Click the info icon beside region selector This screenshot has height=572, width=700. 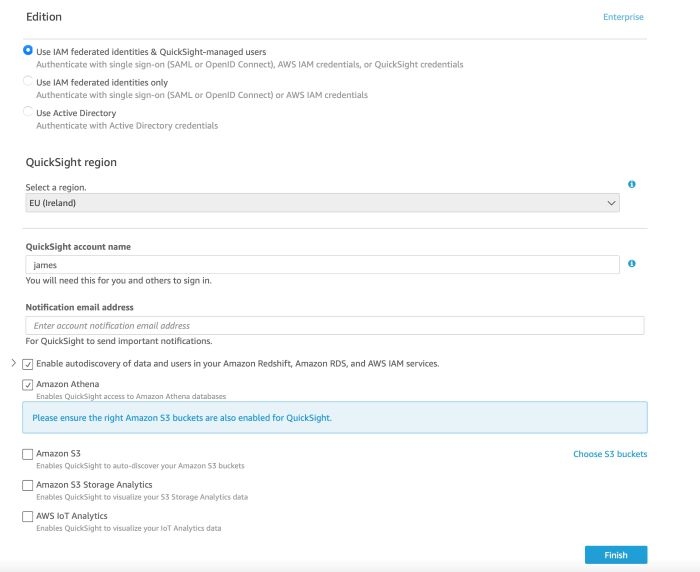632,185
